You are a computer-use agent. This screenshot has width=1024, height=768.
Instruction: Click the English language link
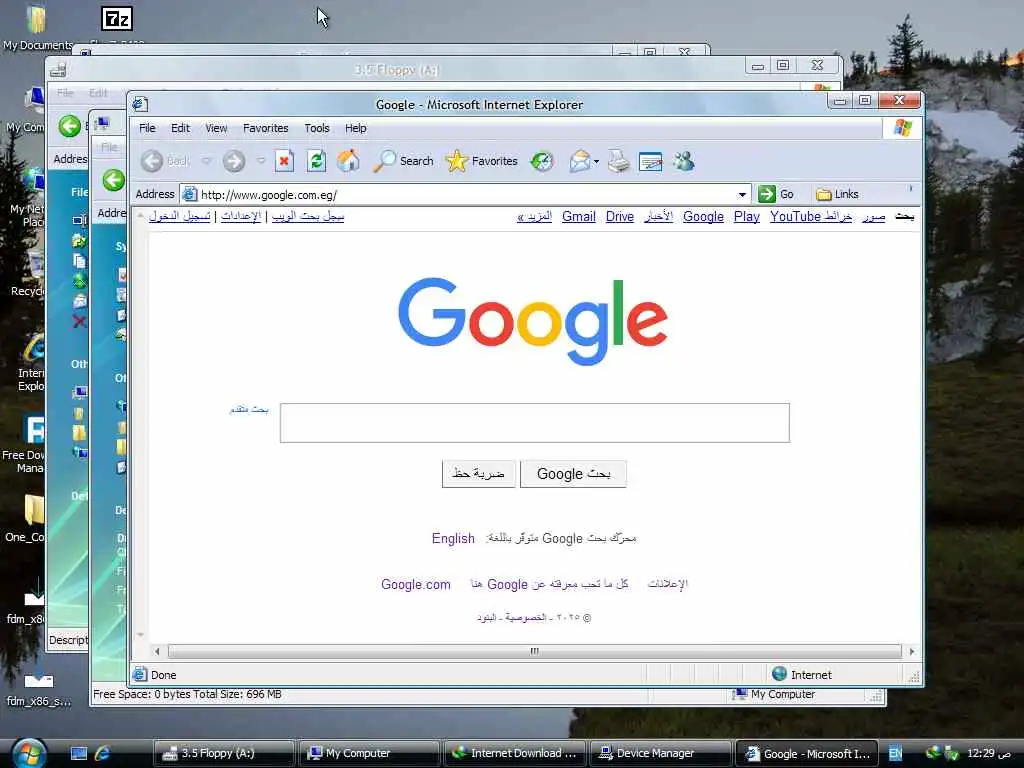coord(453,538)
